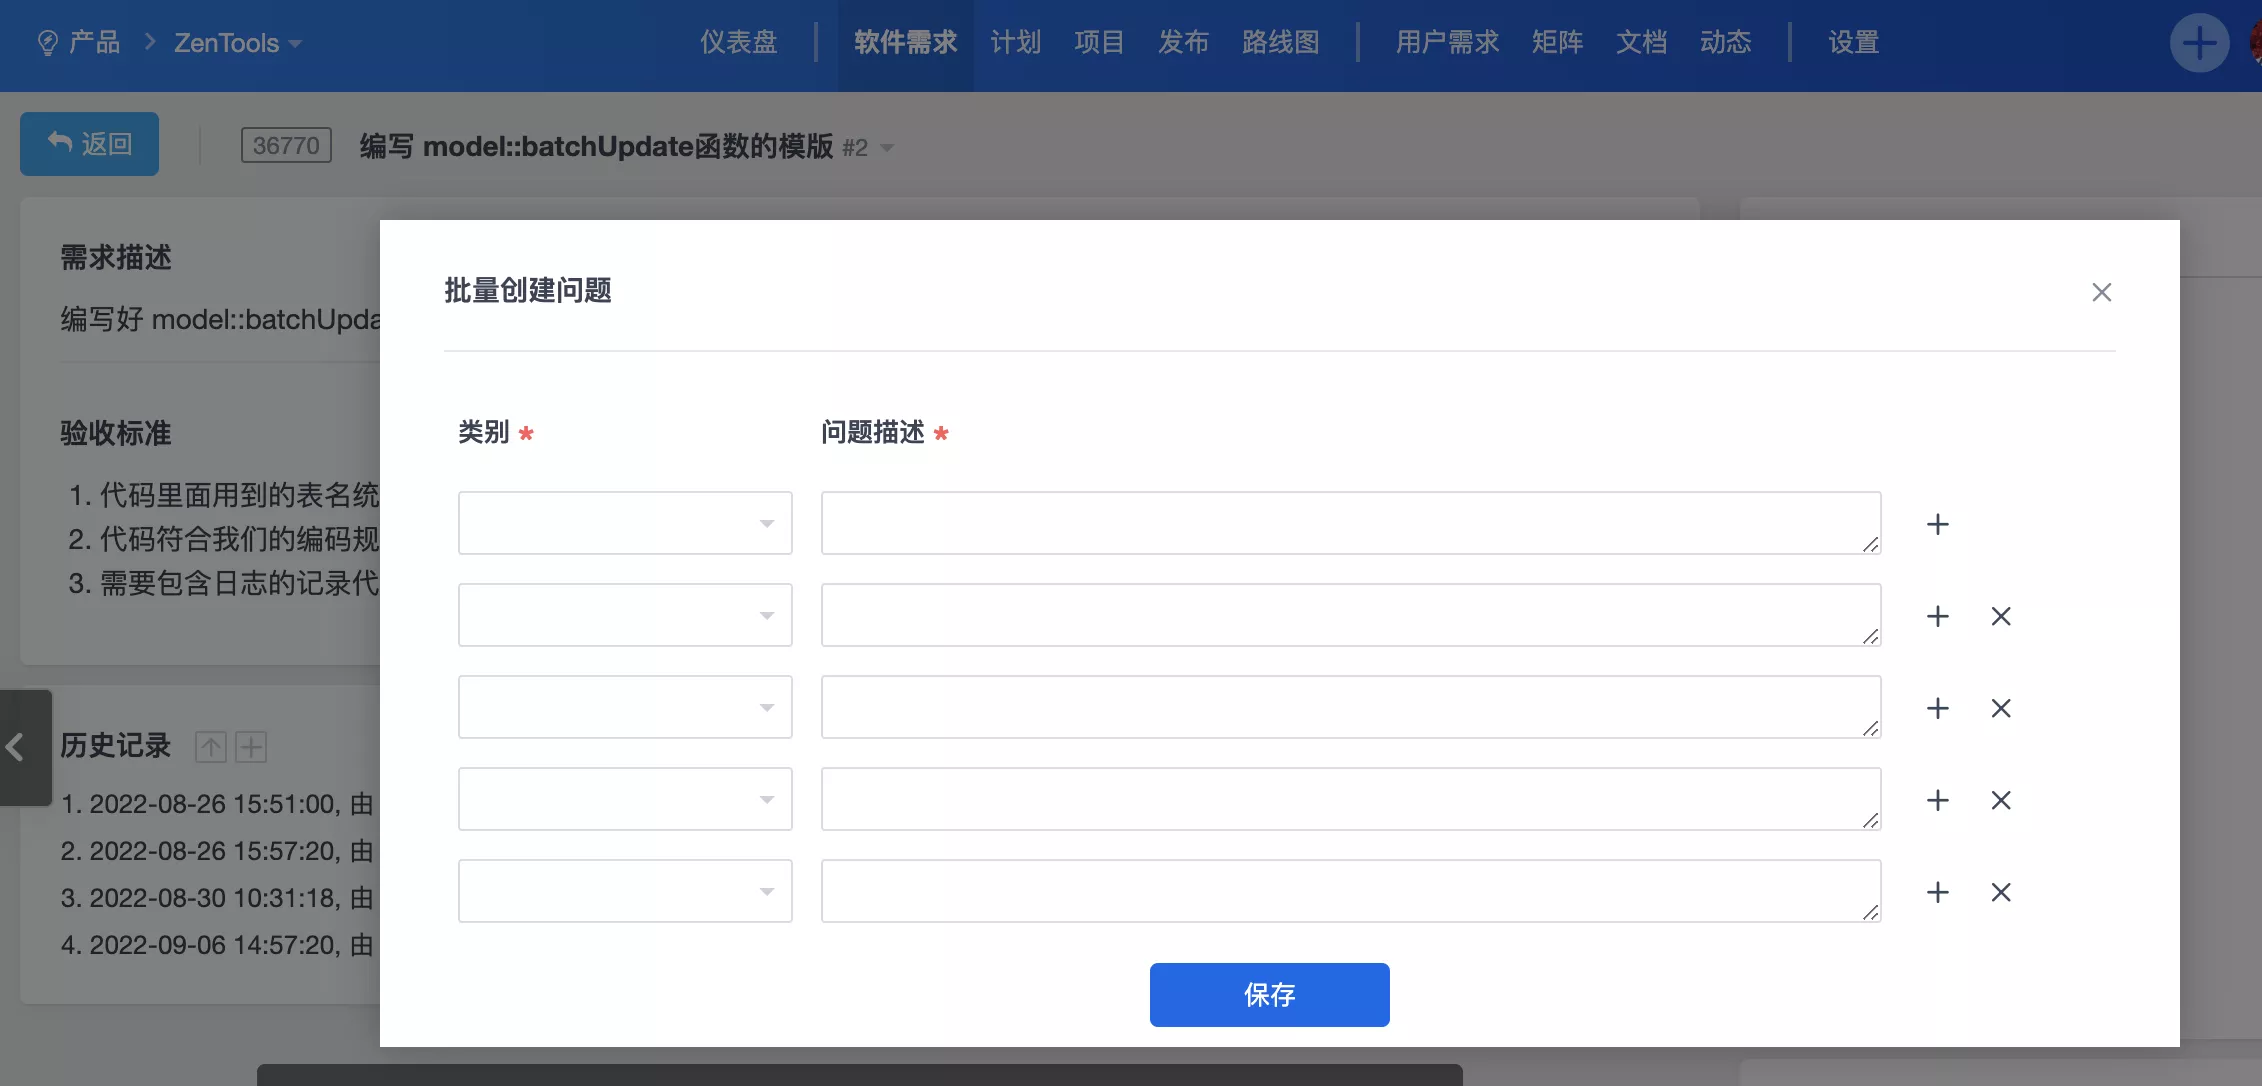Screen dimensions: 2262x1086
Task: Add a row after the second issue row
Action: tap(1937, 616)
